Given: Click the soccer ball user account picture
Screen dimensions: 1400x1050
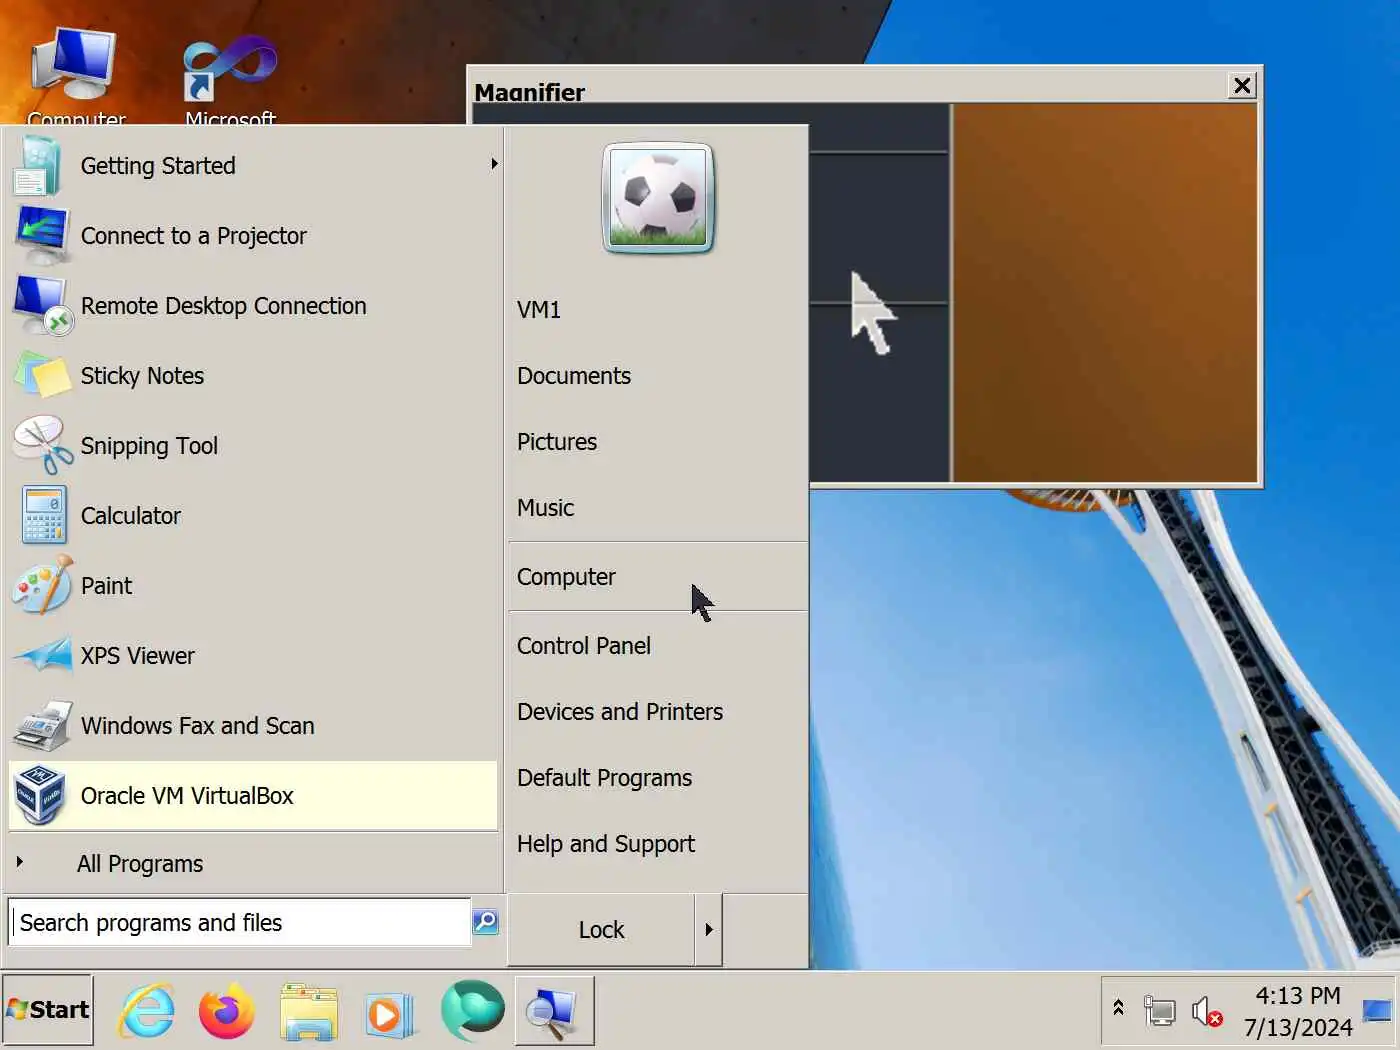Looking at the screenshot, I should 658,198.
